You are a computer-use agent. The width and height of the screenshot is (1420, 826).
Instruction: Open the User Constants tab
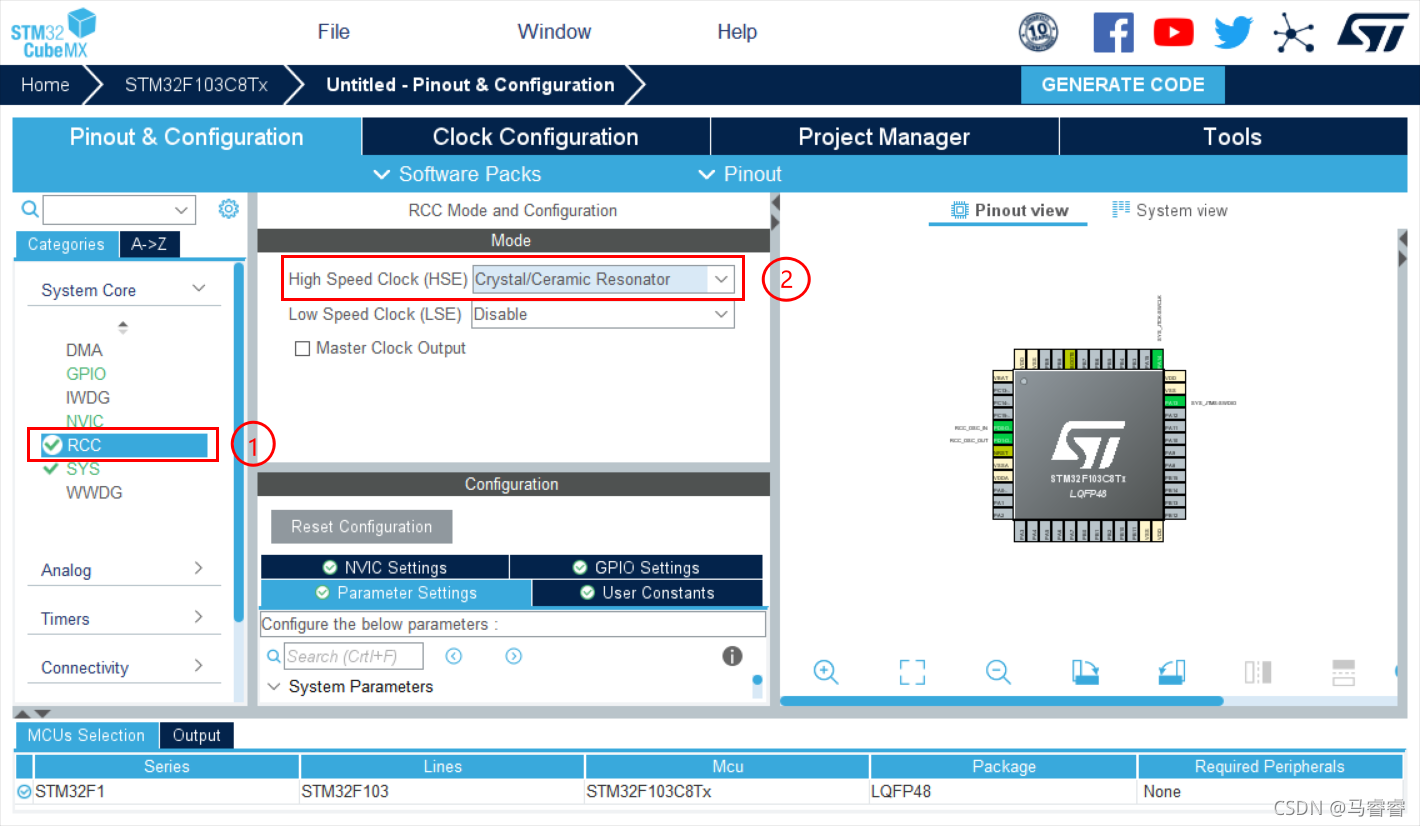(647, 593)
